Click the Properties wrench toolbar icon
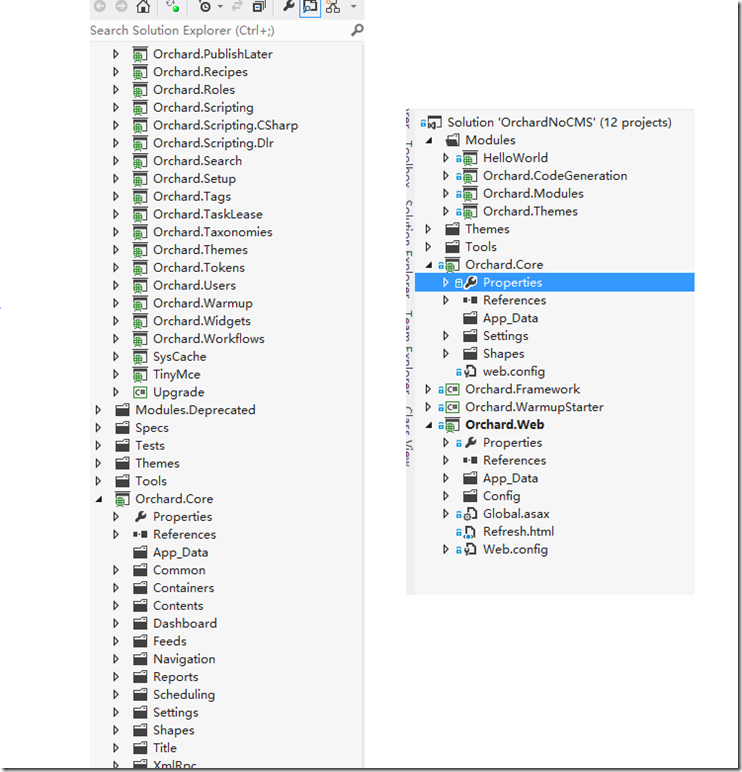This screenshot has width=742, height=772. pyautogui.click(x=289, y=6)
